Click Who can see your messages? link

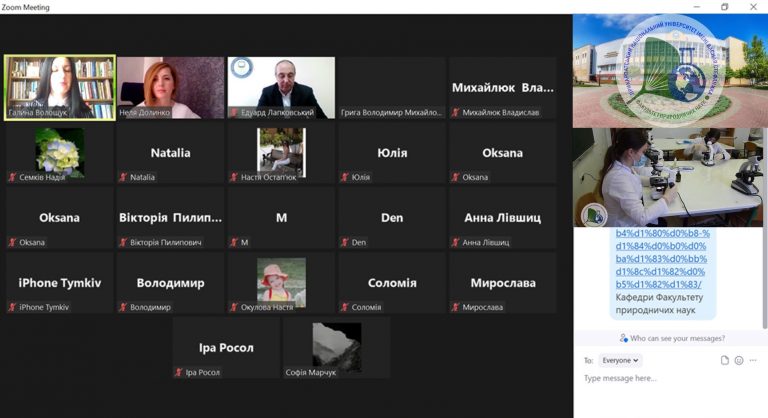pos(677,338)
